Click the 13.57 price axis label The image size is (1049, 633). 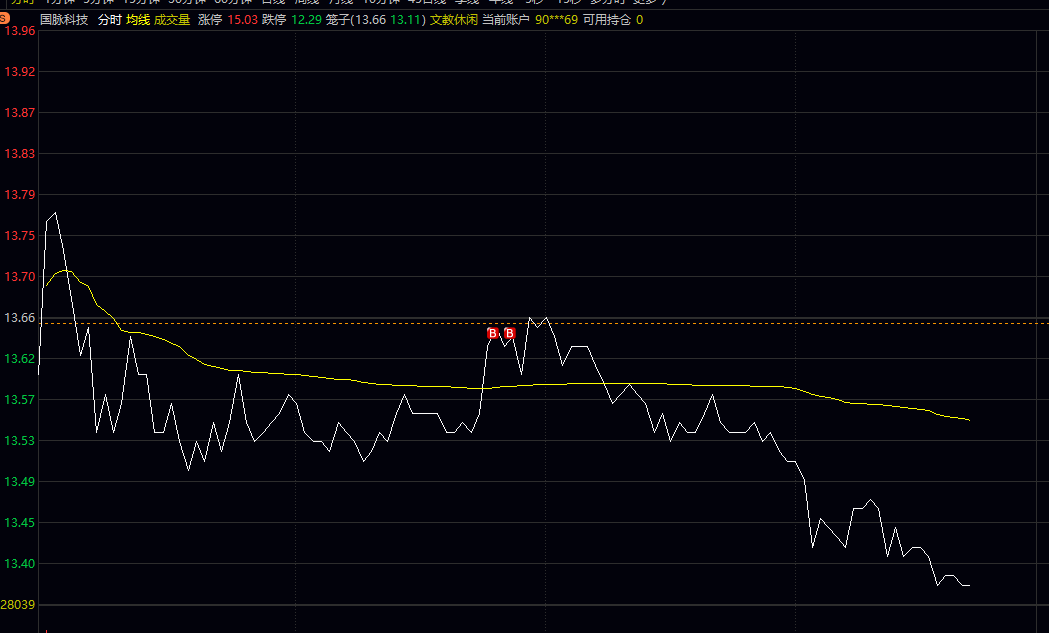click(19, 399)
